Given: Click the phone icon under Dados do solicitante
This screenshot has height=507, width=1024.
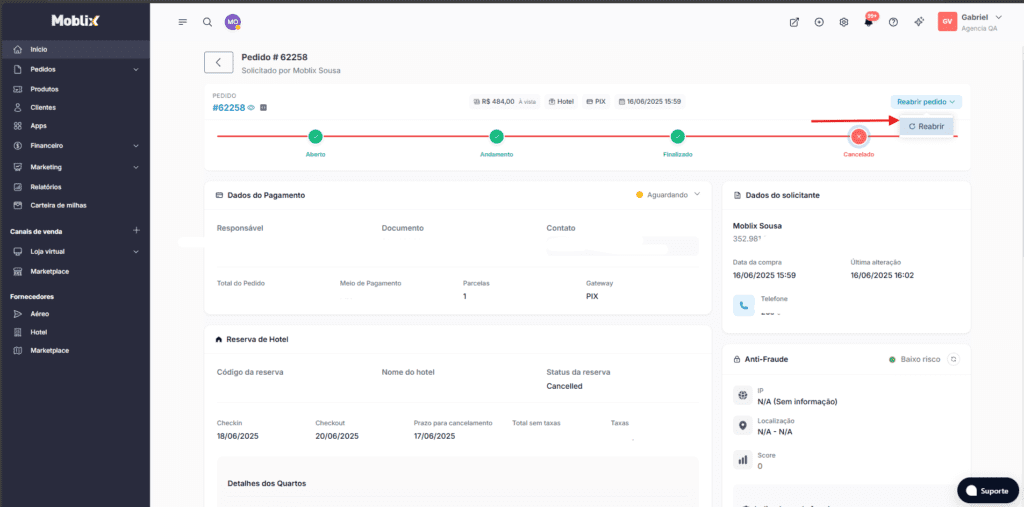Looking at the screenshot, I should 743,306.
